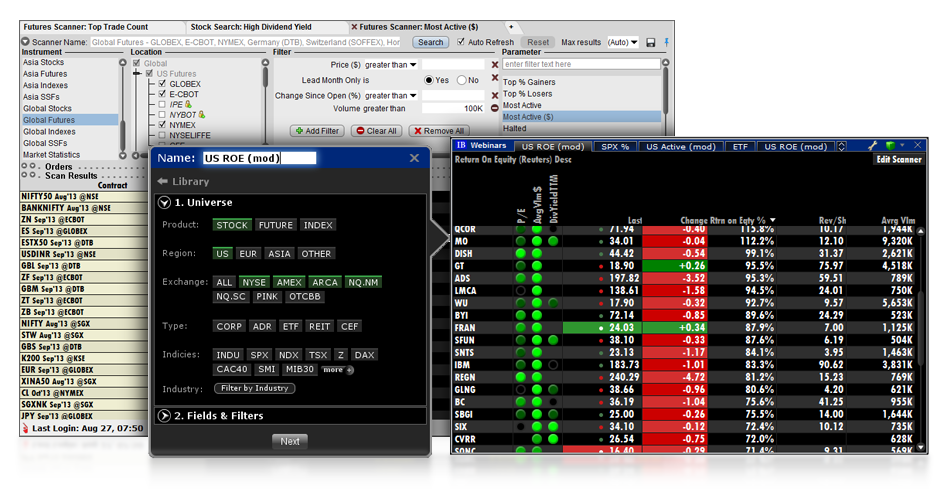Click scan results table scroll-up arrow beside QCOR row

[x=921, y=231]
